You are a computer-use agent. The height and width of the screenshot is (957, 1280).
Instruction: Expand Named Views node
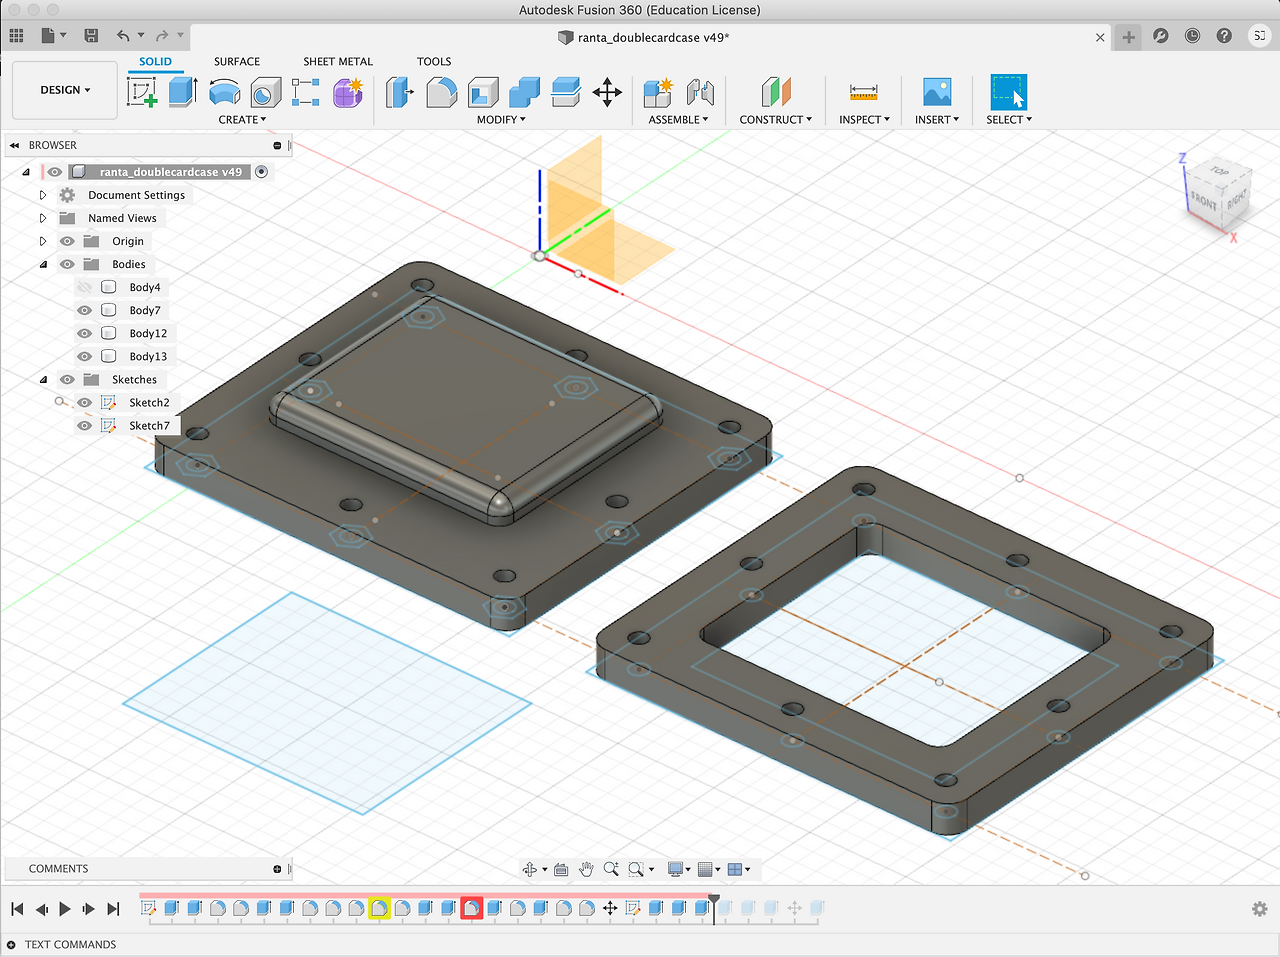(x=43, y=218)
